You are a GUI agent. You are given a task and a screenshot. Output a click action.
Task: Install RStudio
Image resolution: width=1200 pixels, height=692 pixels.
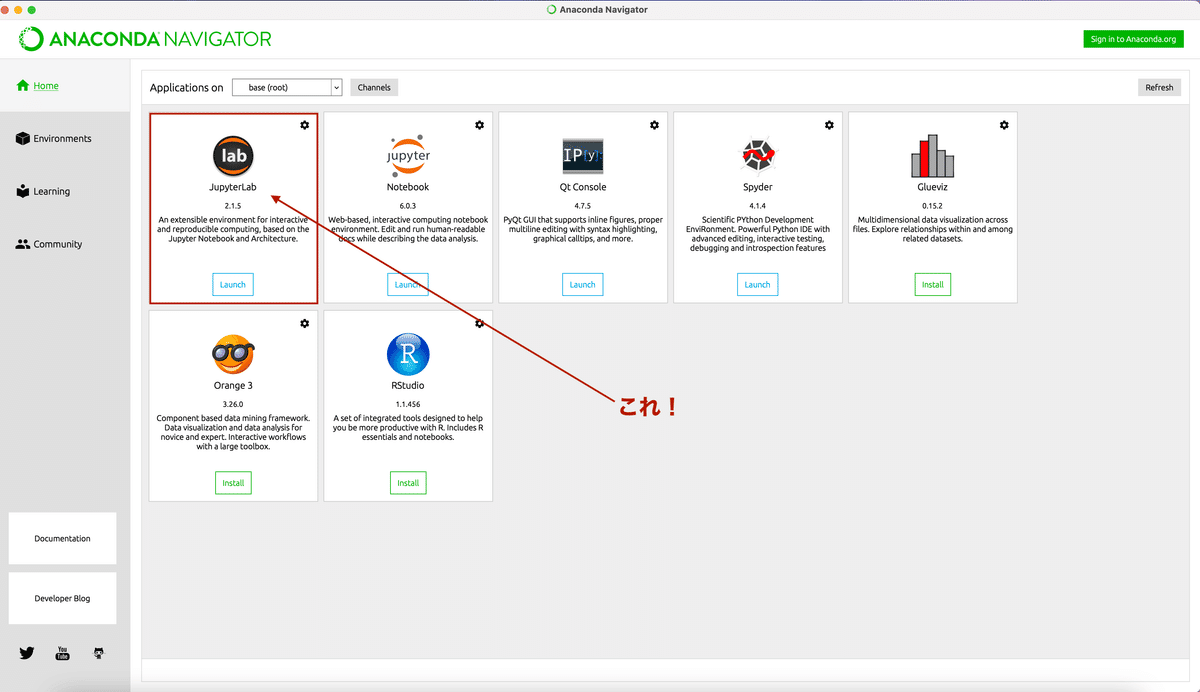pyautogui.click(x=408, y=483)
